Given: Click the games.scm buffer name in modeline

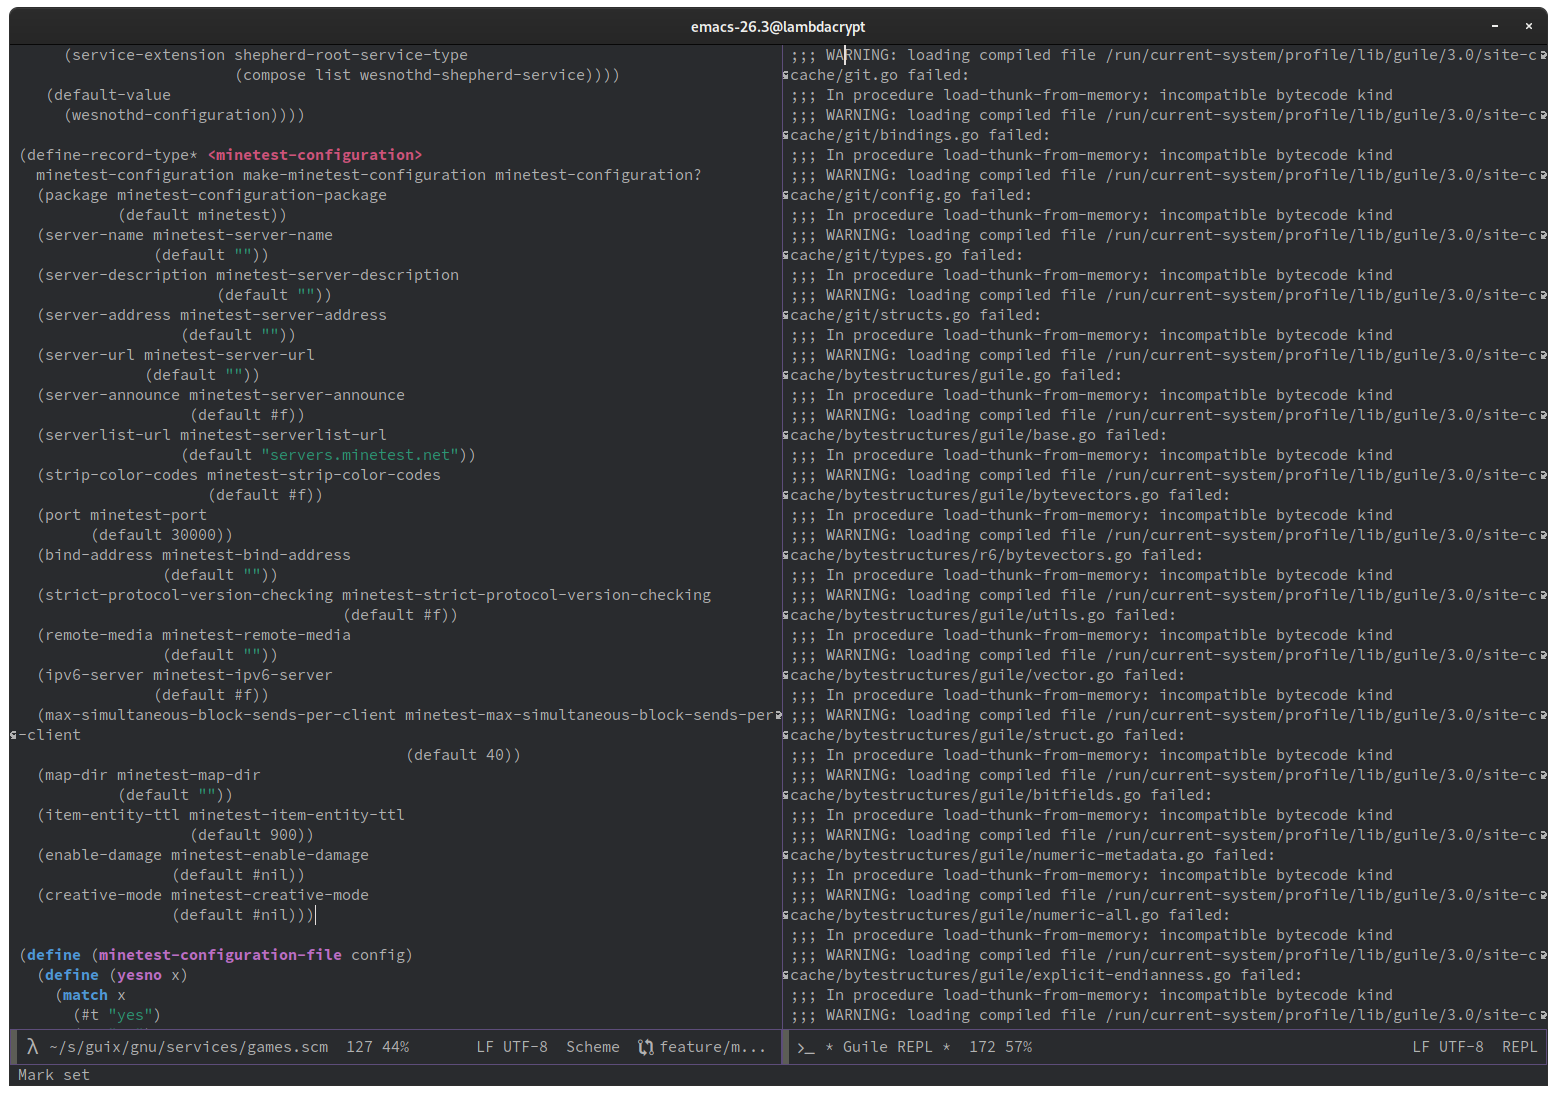Looking at the screenshot, I should click(188, 1047).
